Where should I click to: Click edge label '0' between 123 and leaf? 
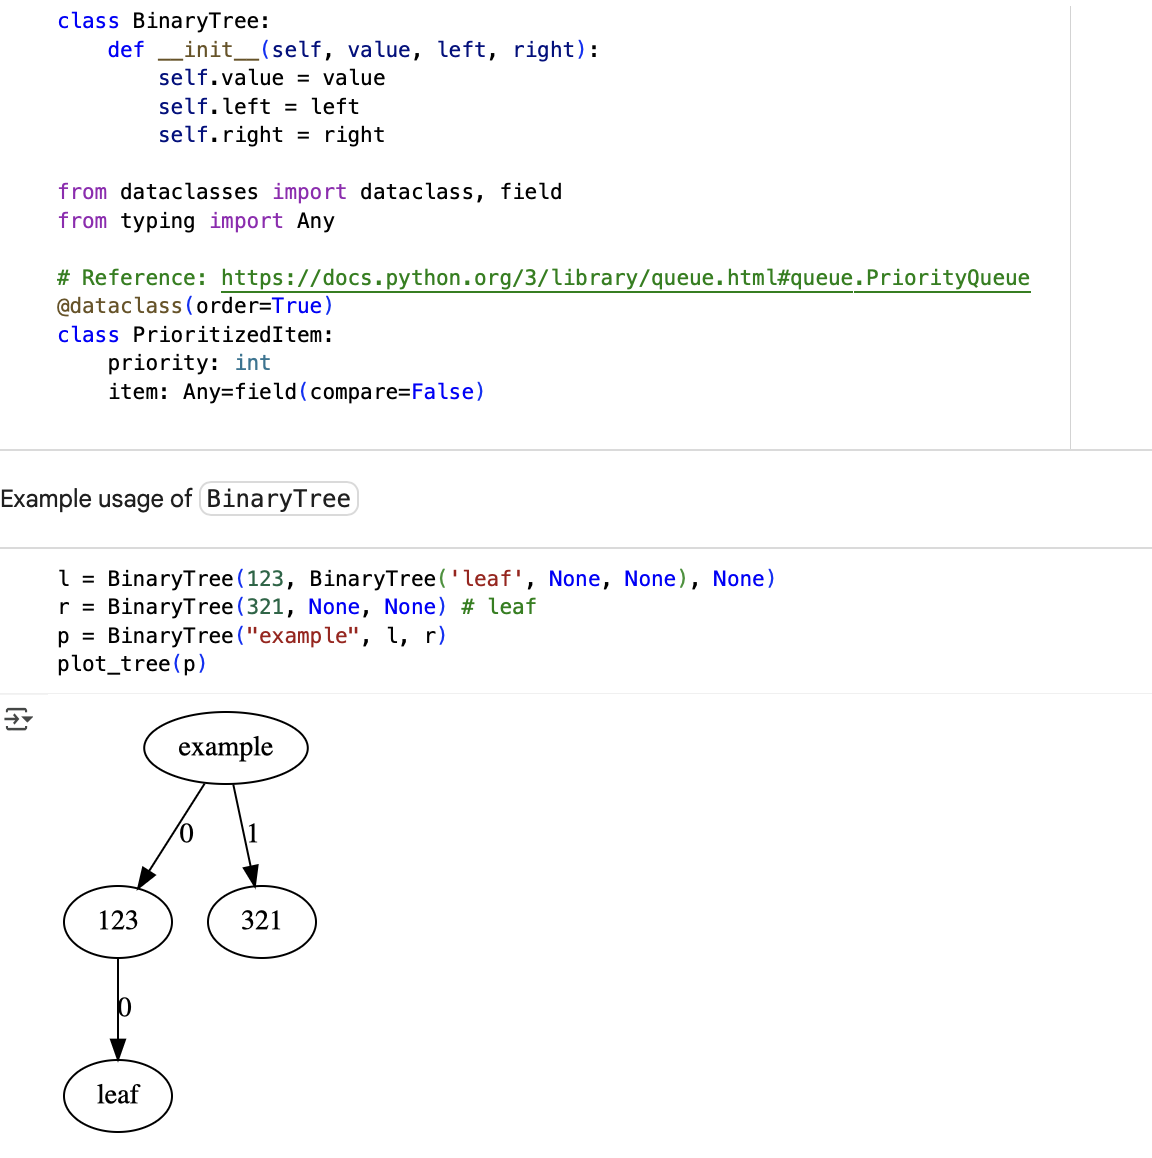[125, 1007]
